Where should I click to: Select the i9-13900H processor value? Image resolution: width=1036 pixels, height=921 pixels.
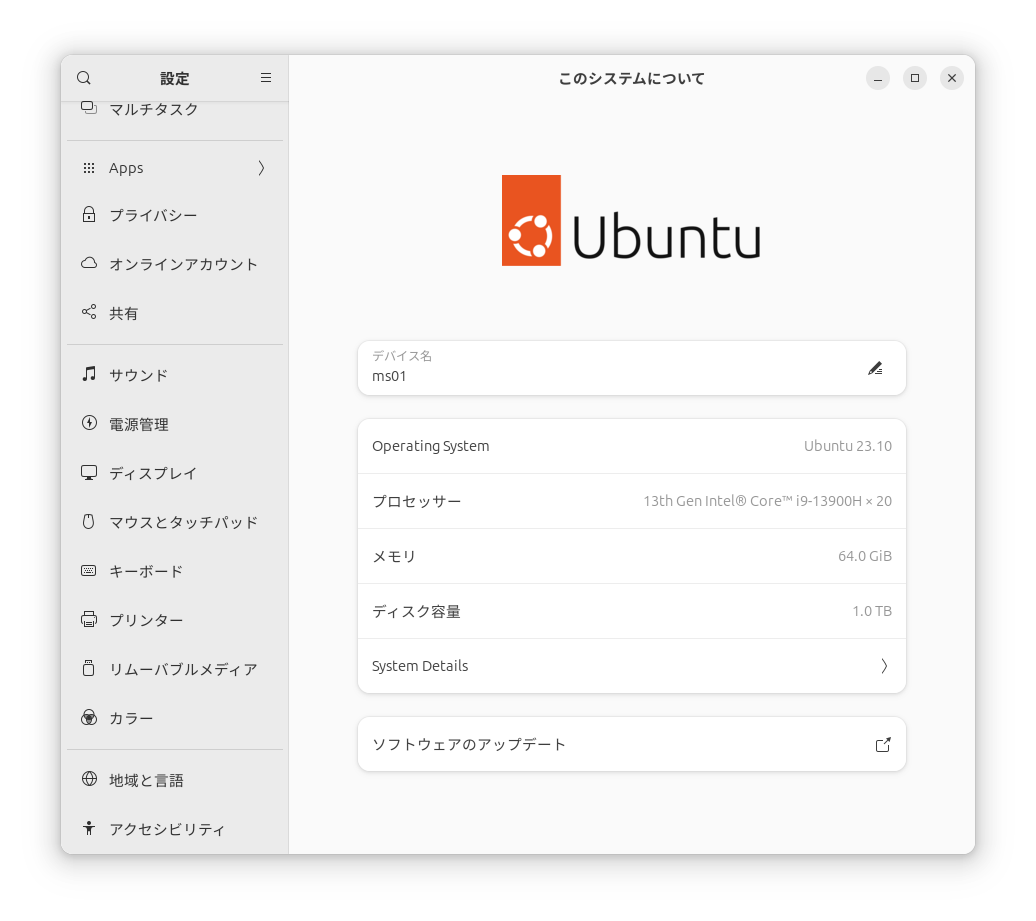pyautogui.click(x=768, y=501)
